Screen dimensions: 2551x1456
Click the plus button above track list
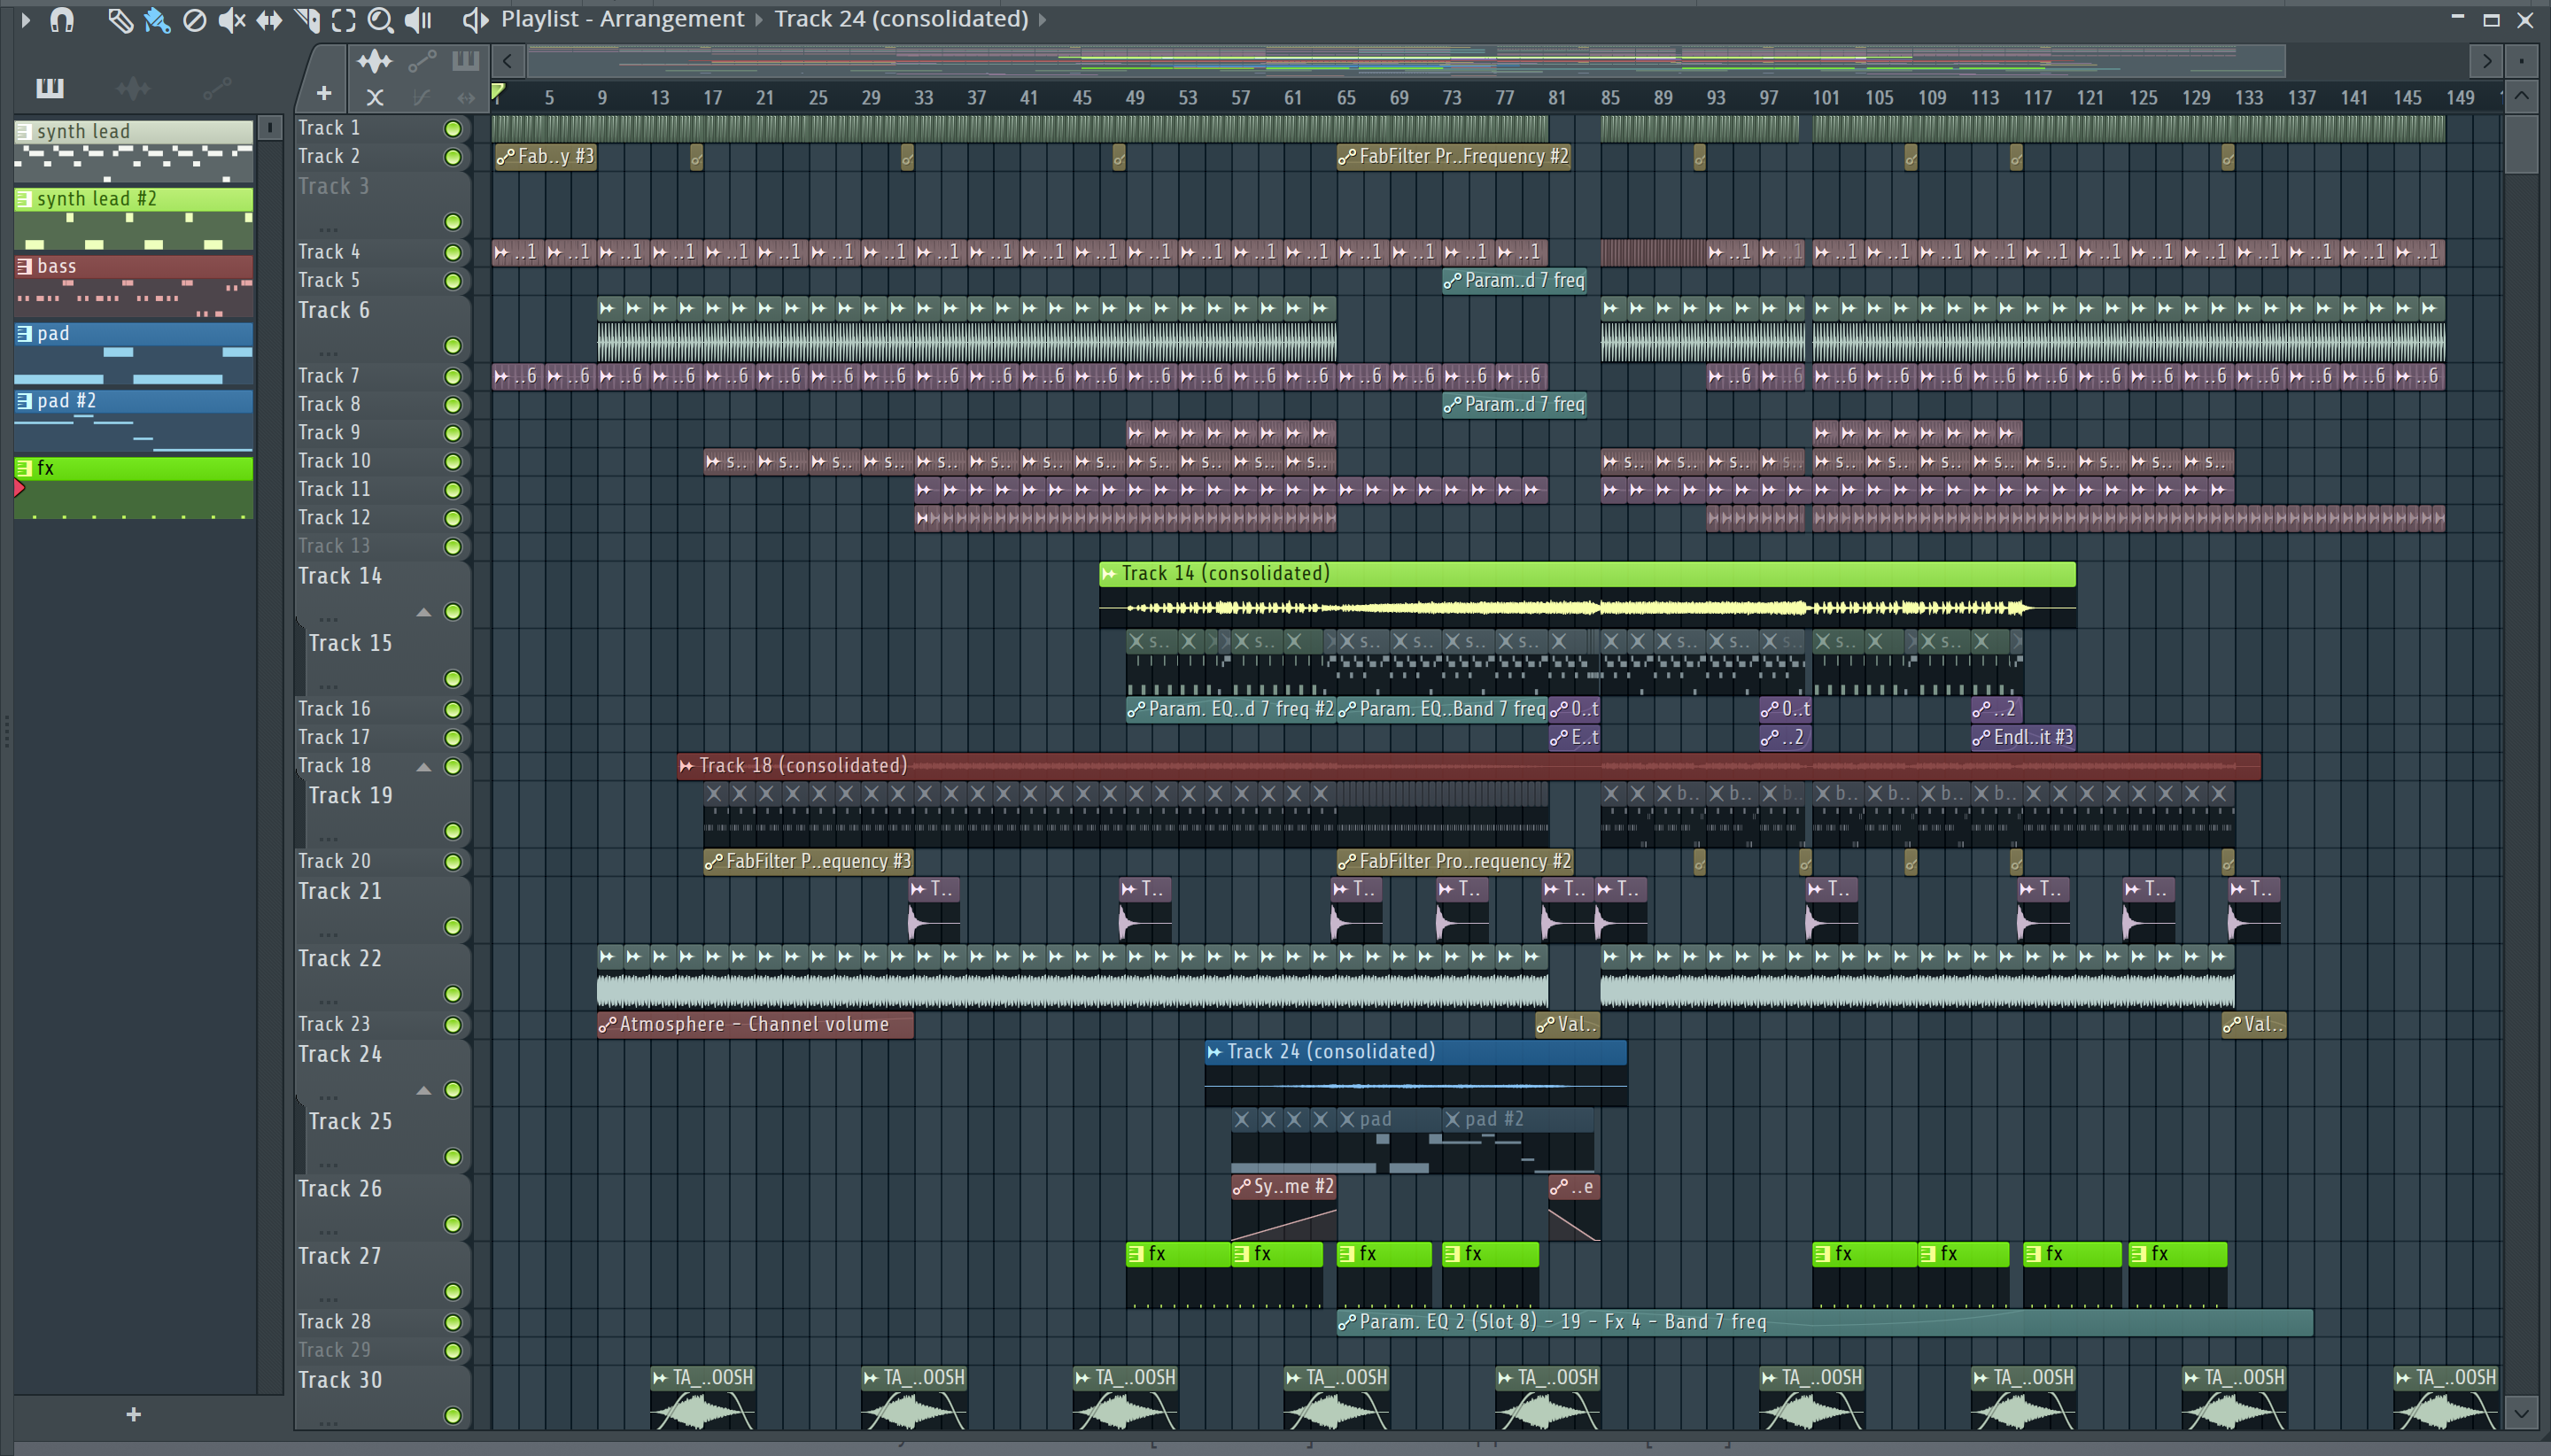pyautogui.click(x=324, y=94)
